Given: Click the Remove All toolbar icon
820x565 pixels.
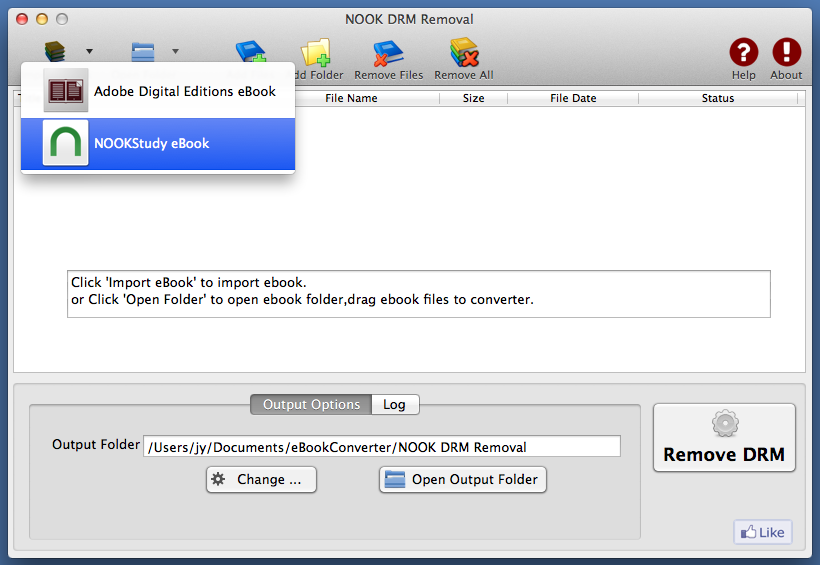Looking at the screenshot, I should tap(464, 52).
